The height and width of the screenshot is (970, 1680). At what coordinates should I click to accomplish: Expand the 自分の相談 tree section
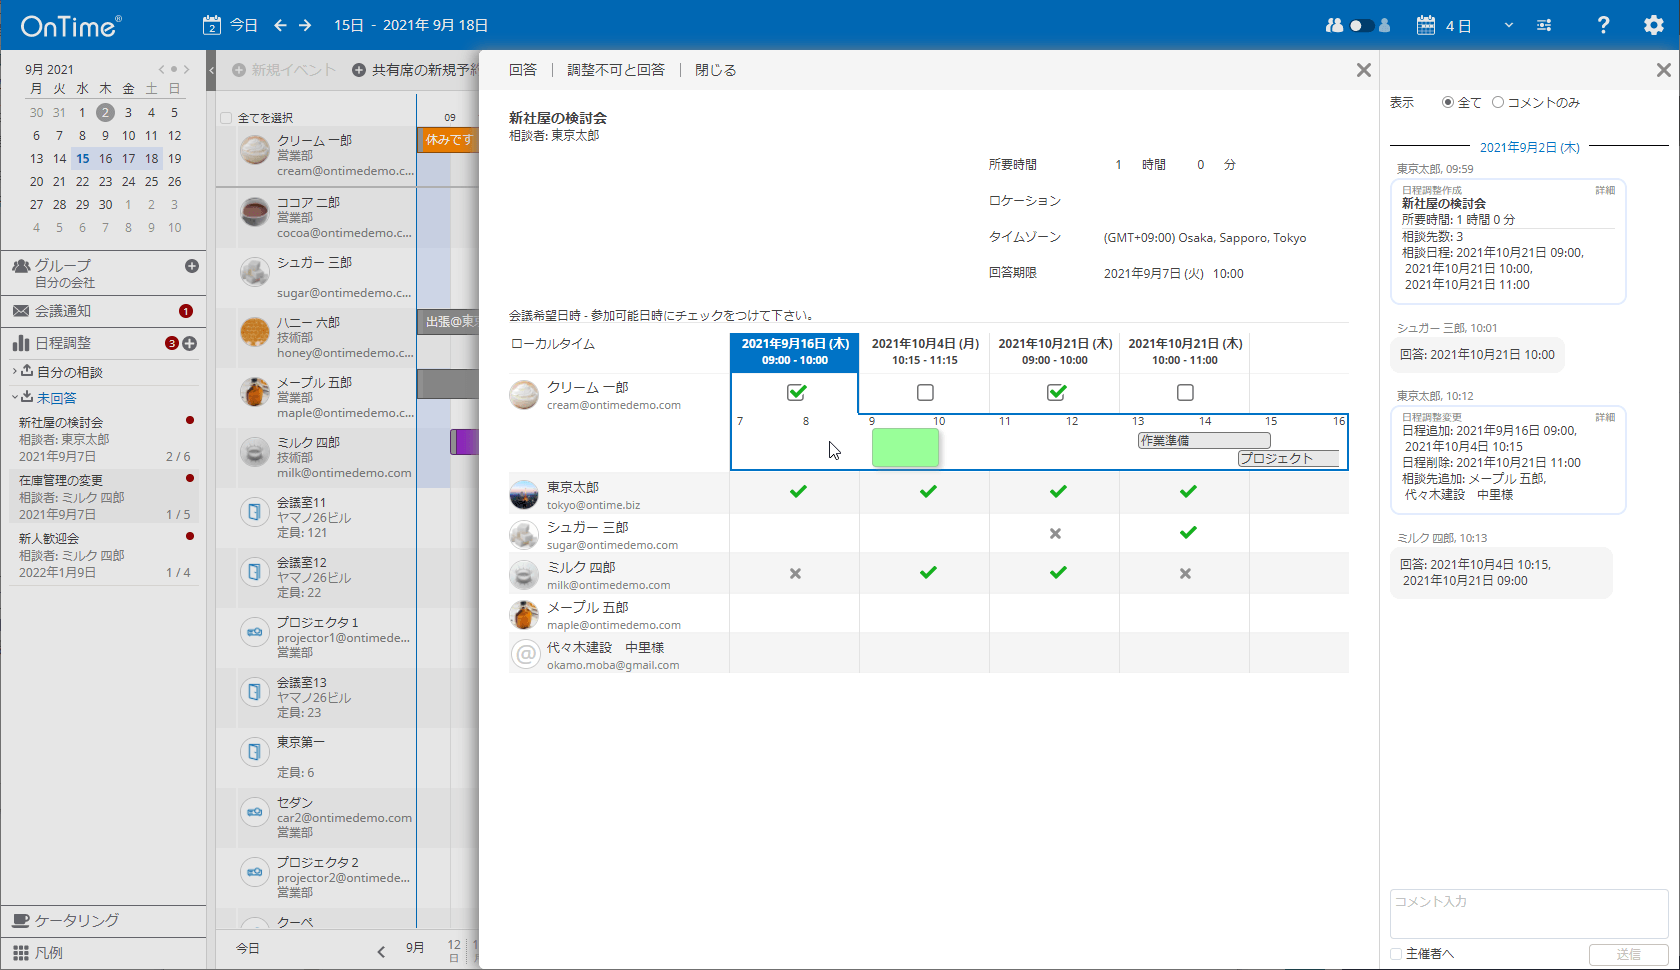coord(15,371)
